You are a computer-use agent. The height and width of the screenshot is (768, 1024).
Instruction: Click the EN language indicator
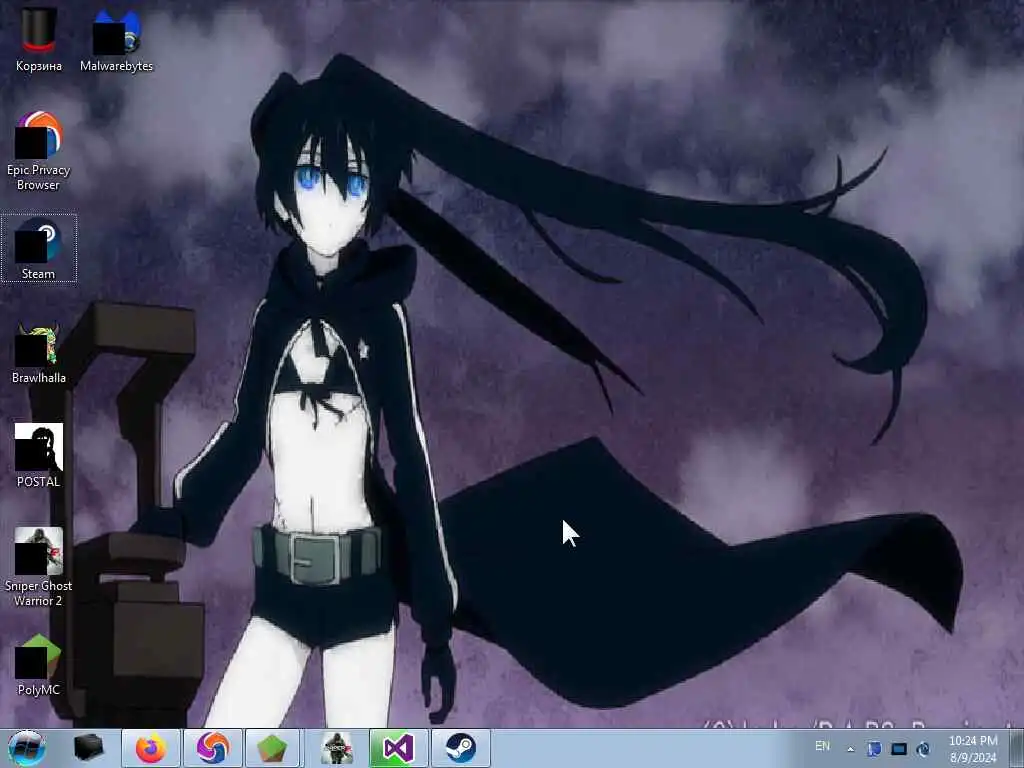[822, 746]
